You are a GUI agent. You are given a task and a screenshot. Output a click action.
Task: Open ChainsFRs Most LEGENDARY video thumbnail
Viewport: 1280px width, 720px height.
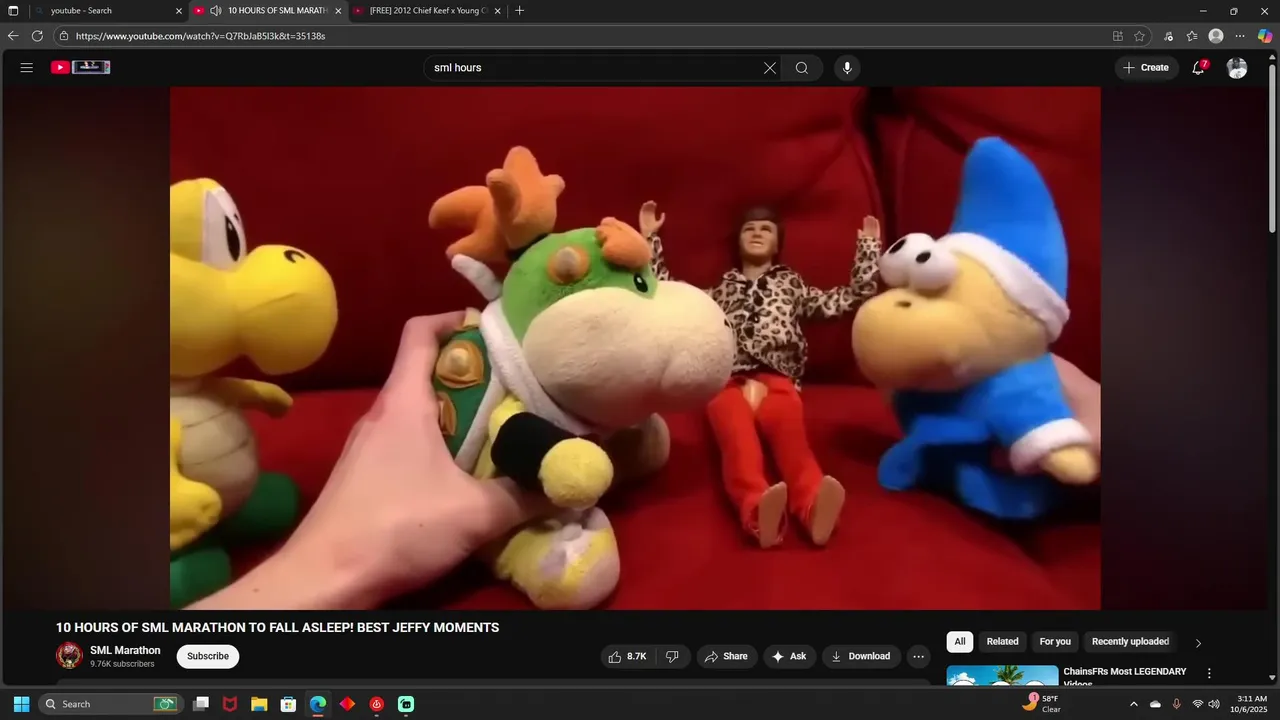pos(1002,675)
